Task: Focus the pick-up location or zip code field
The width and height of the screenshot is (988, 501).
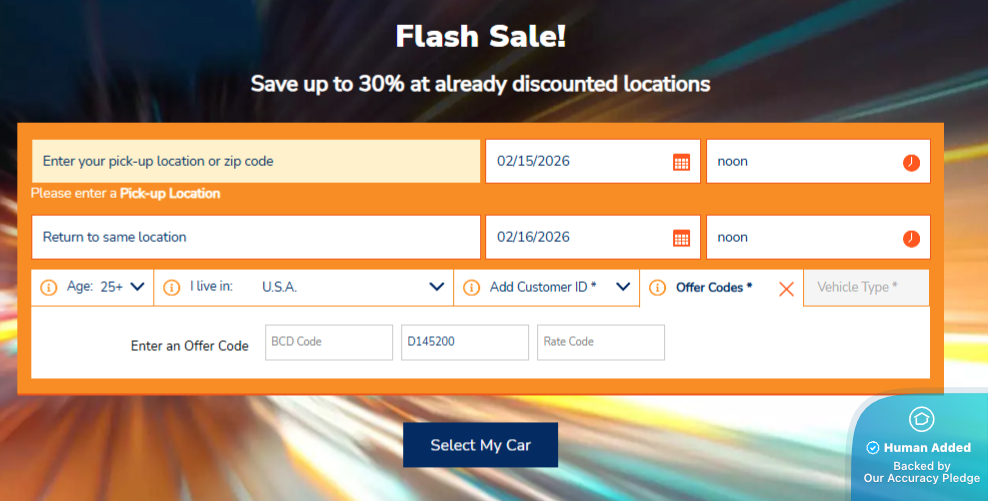Action: (256, 161)
